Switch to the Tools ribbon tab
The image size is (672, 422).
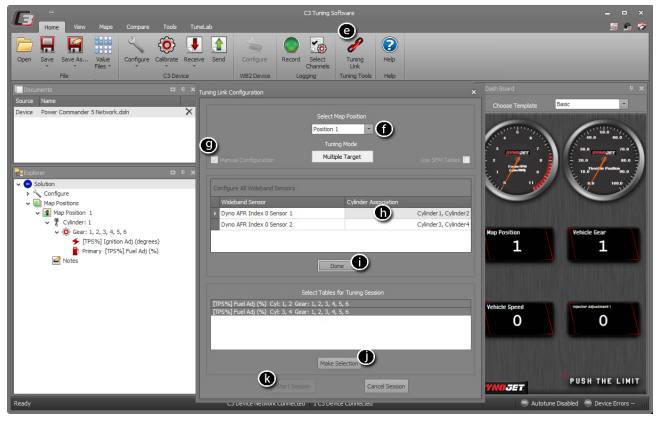tap(170, 27)
